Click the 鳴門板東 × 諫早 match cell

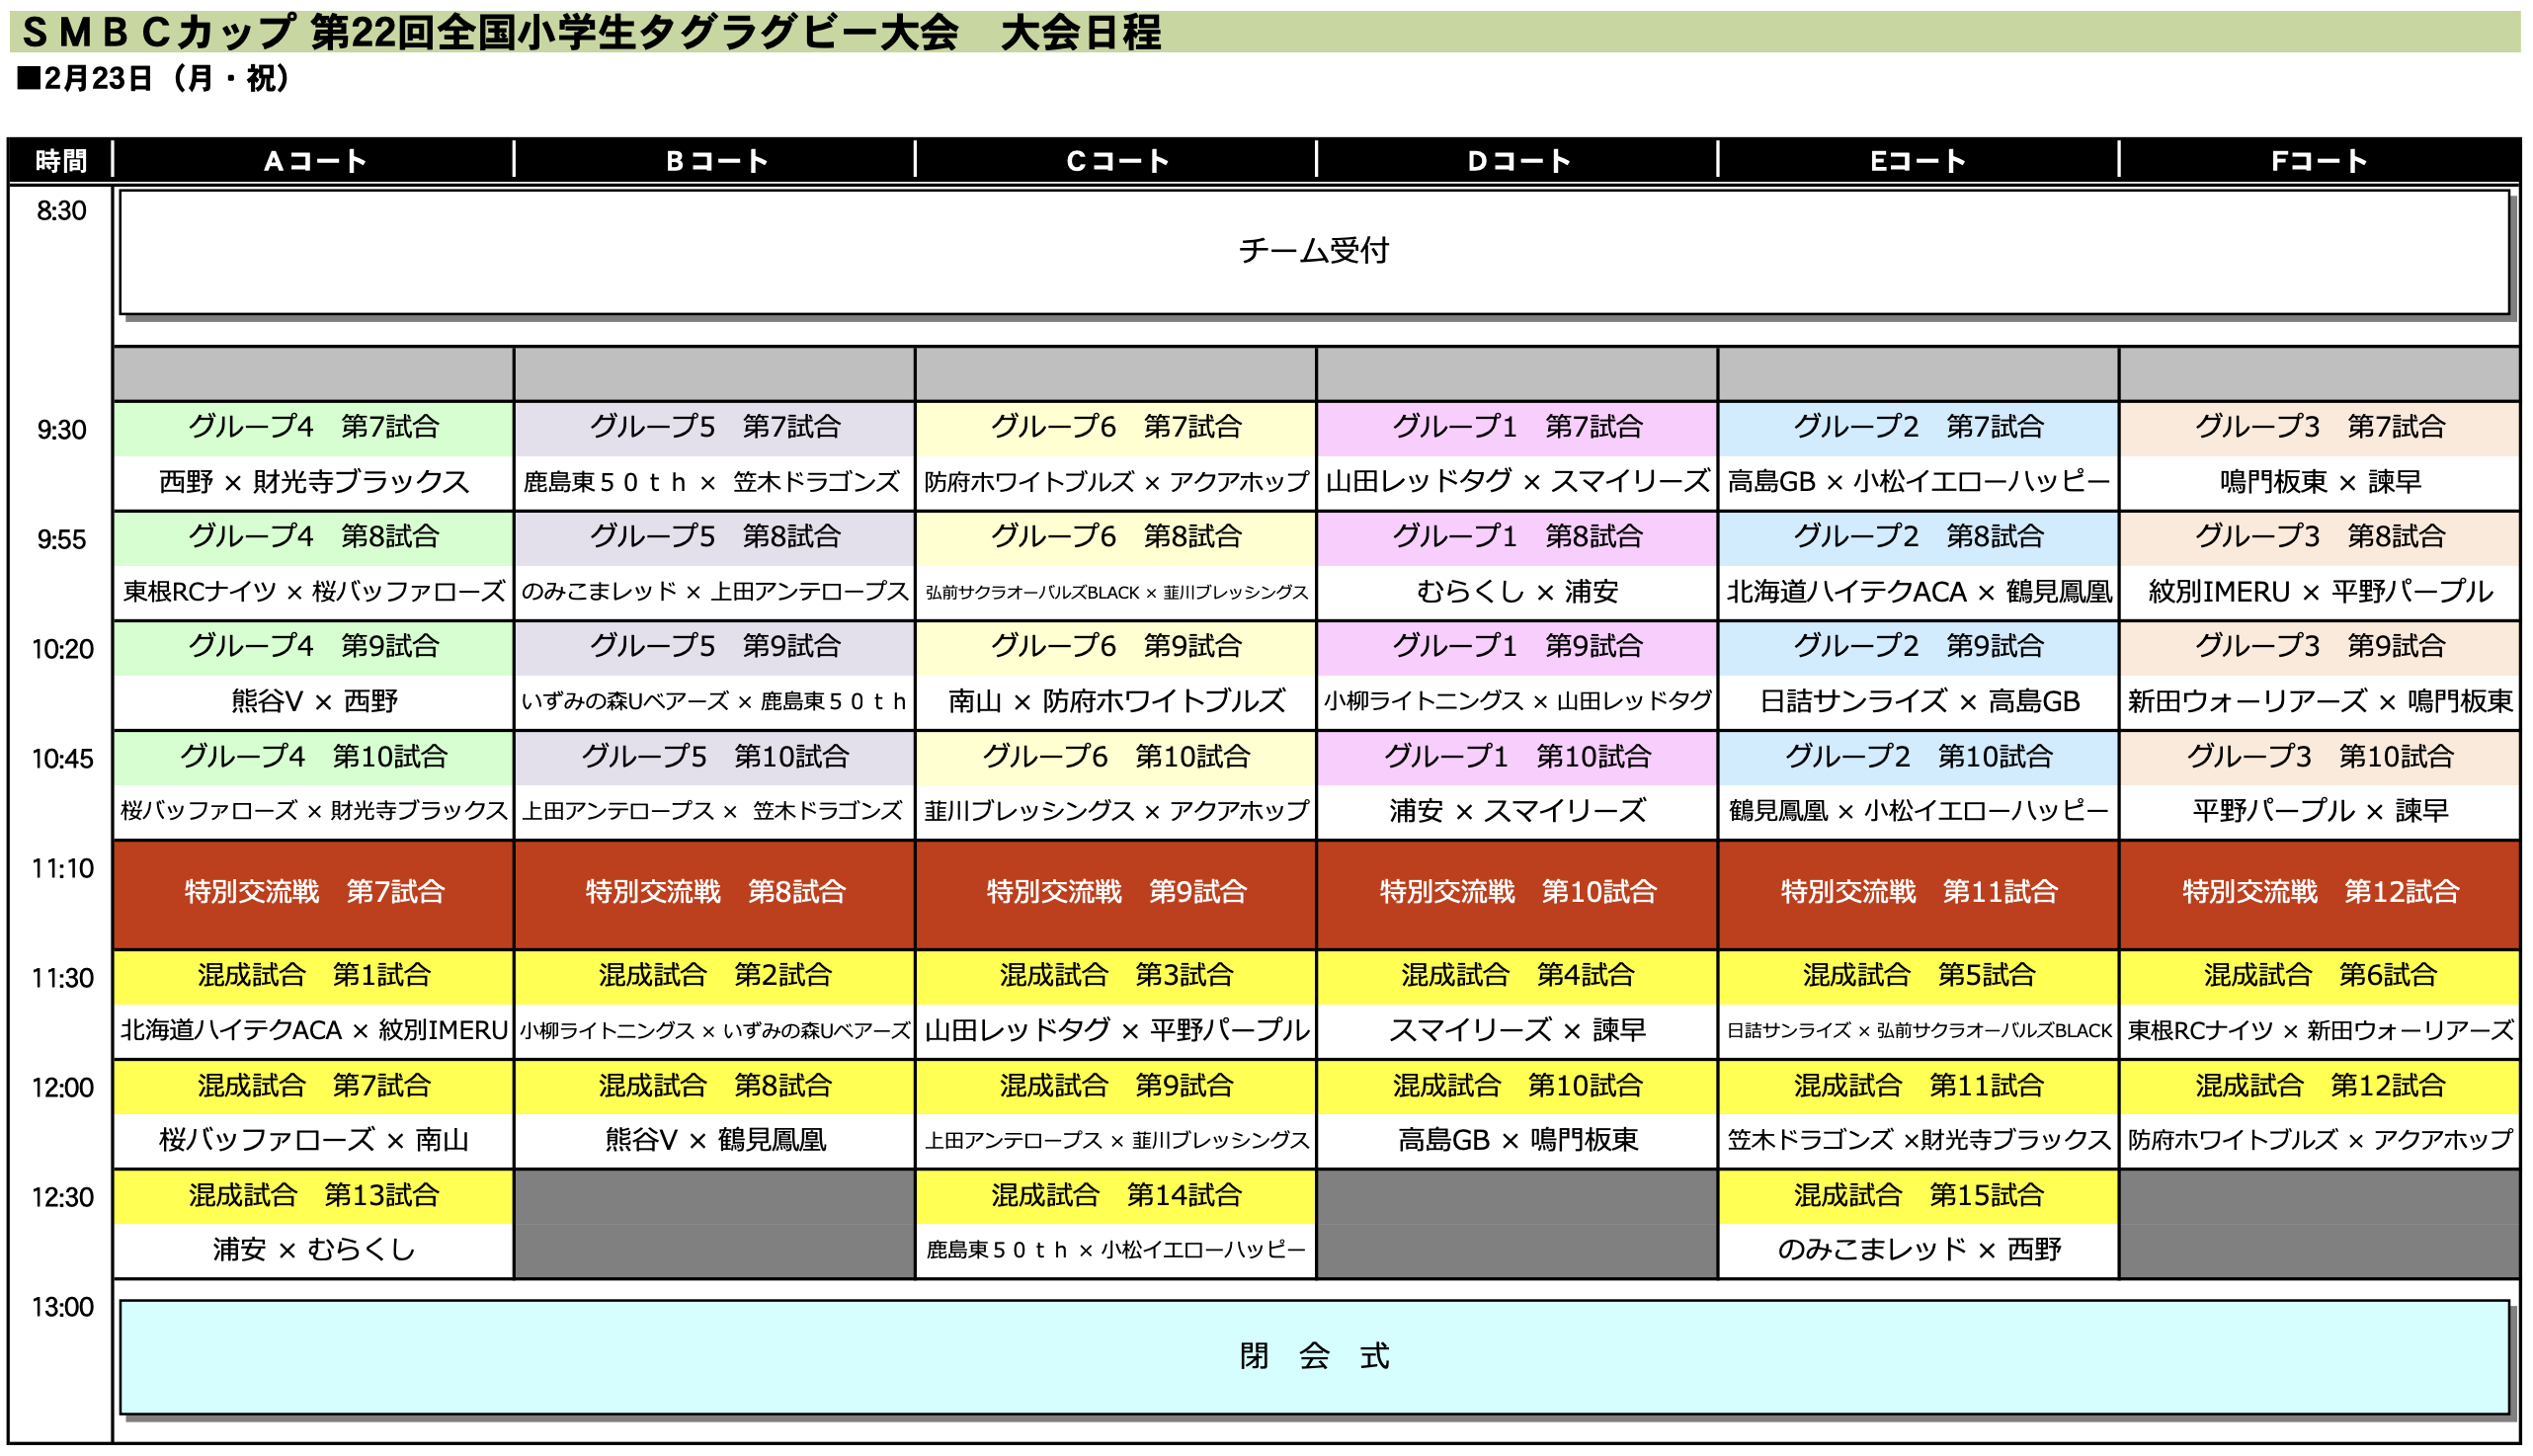click(2318, 483)
